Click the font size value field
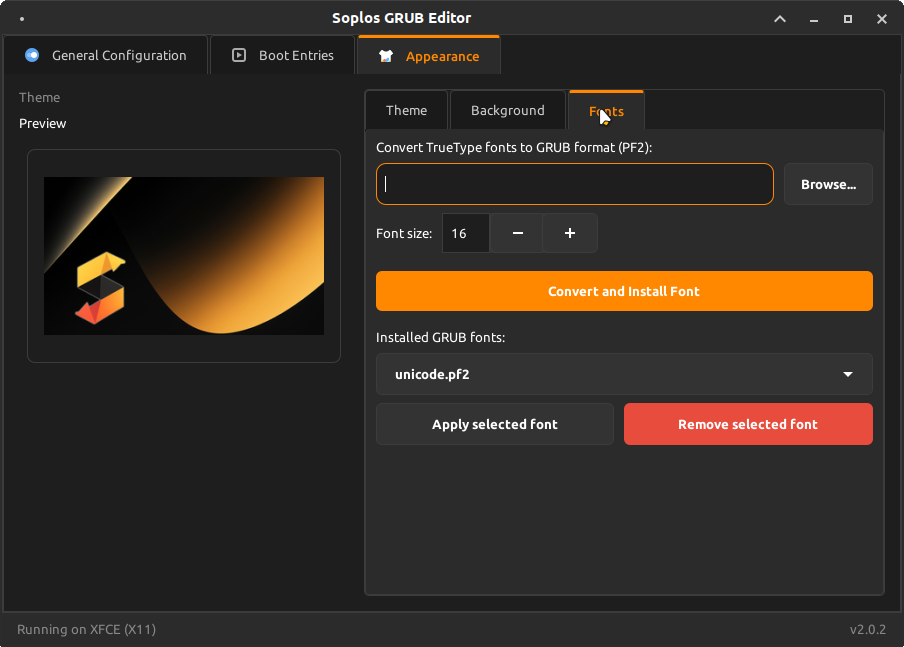Screen dimensions: 904x647 coord(466,233)
